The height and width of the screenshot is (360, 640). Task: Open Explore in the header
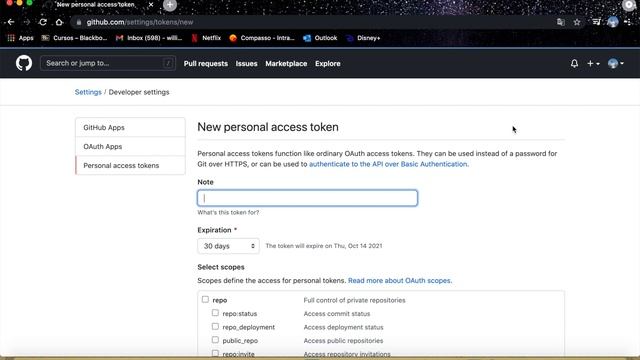tap(328, 64)
